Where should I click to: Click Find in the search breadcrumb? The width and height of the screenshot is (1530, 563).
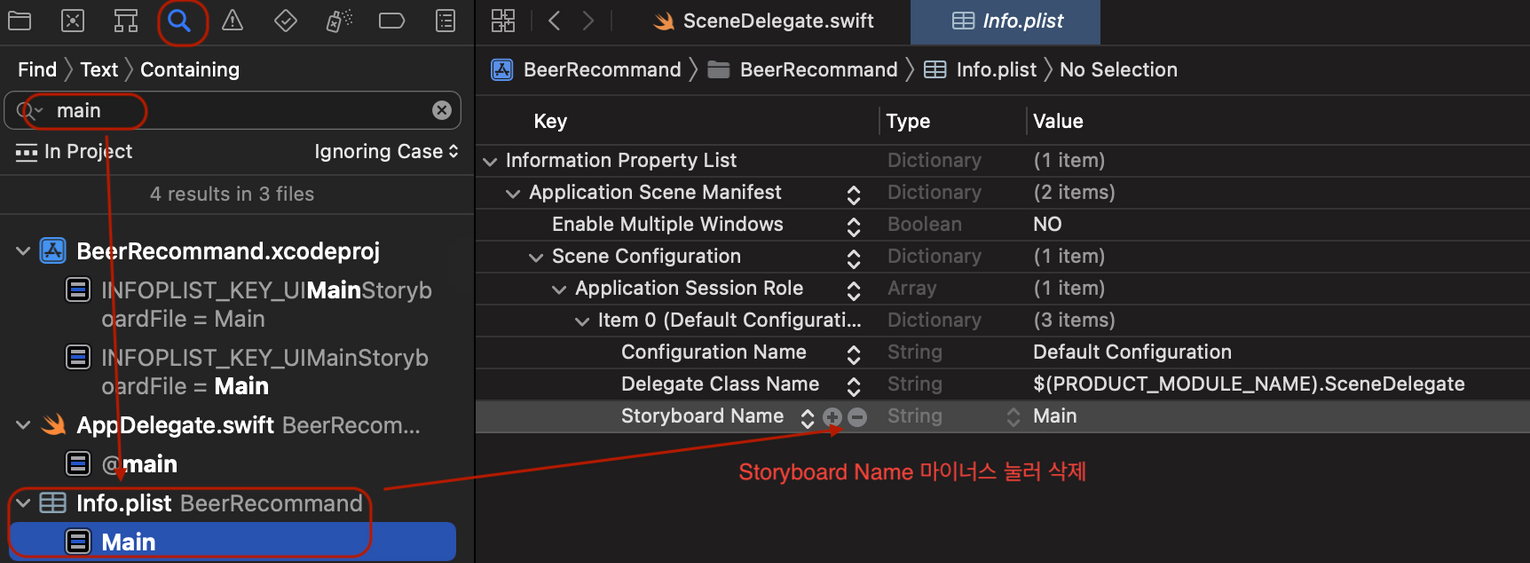click(x=37, y=69)
